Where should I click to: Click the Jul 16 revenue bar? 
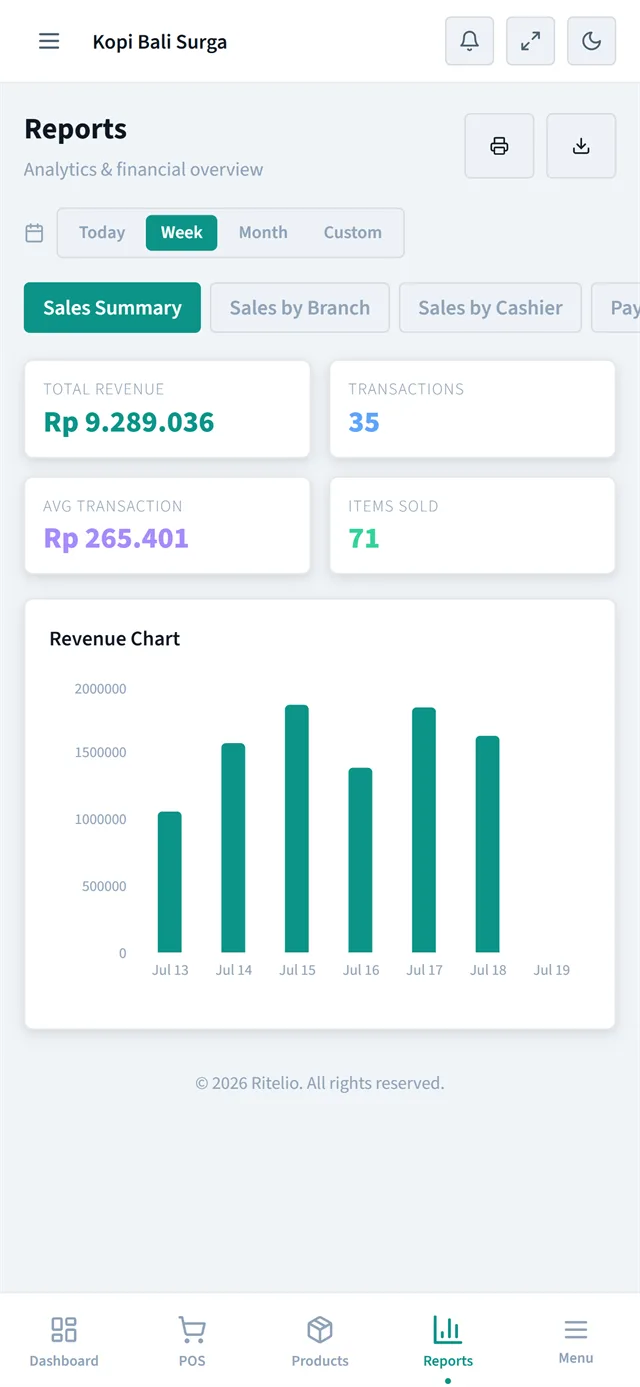pos(360,860)
